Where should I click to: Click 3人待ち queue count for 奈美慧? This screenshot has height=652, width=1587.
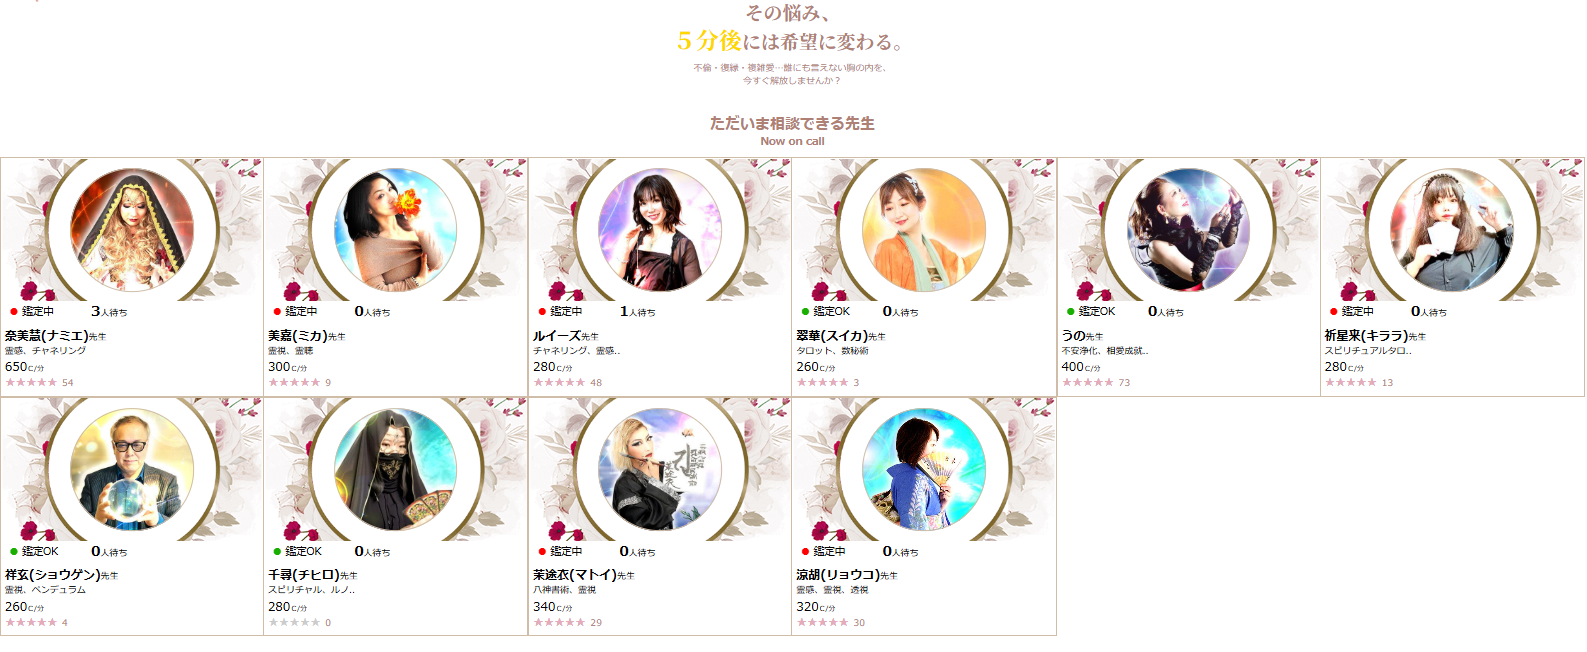109,311
